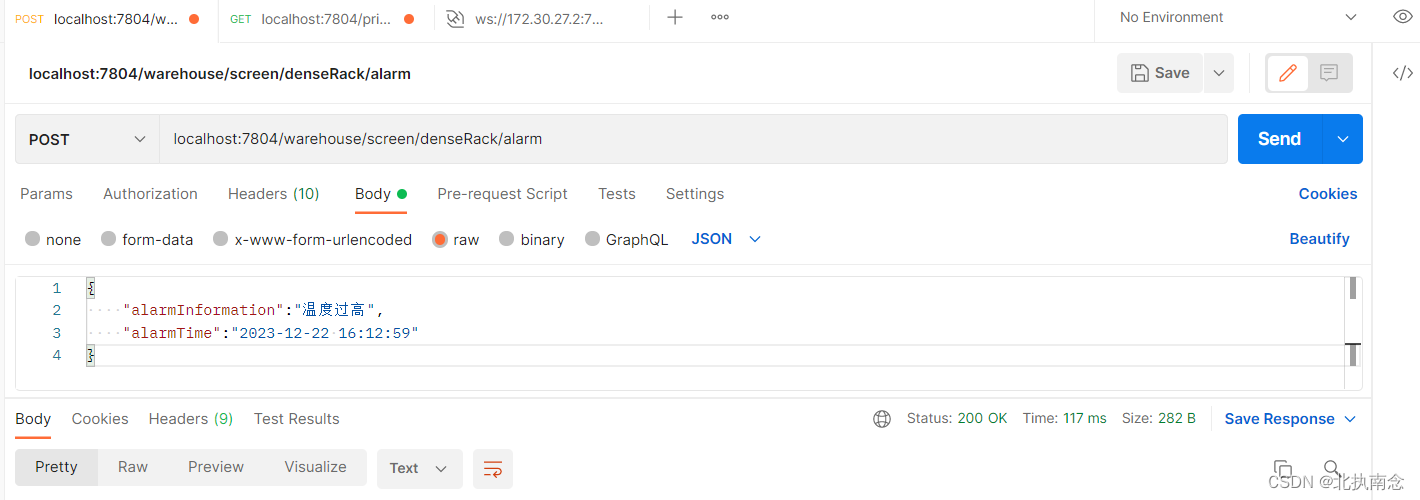Open the request Headers (10) tab
The image size is (1420, 500).
(273, 194)
